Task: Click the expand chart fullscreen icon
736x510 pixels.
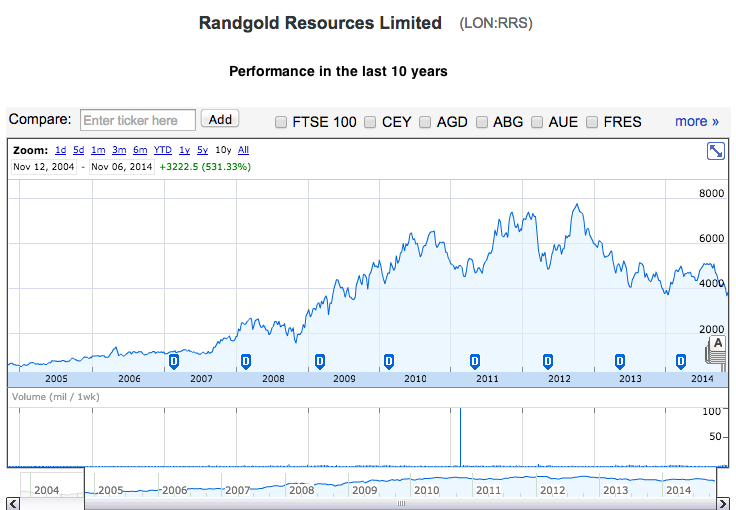Action: pyautogui.click(x=715, y=150)
